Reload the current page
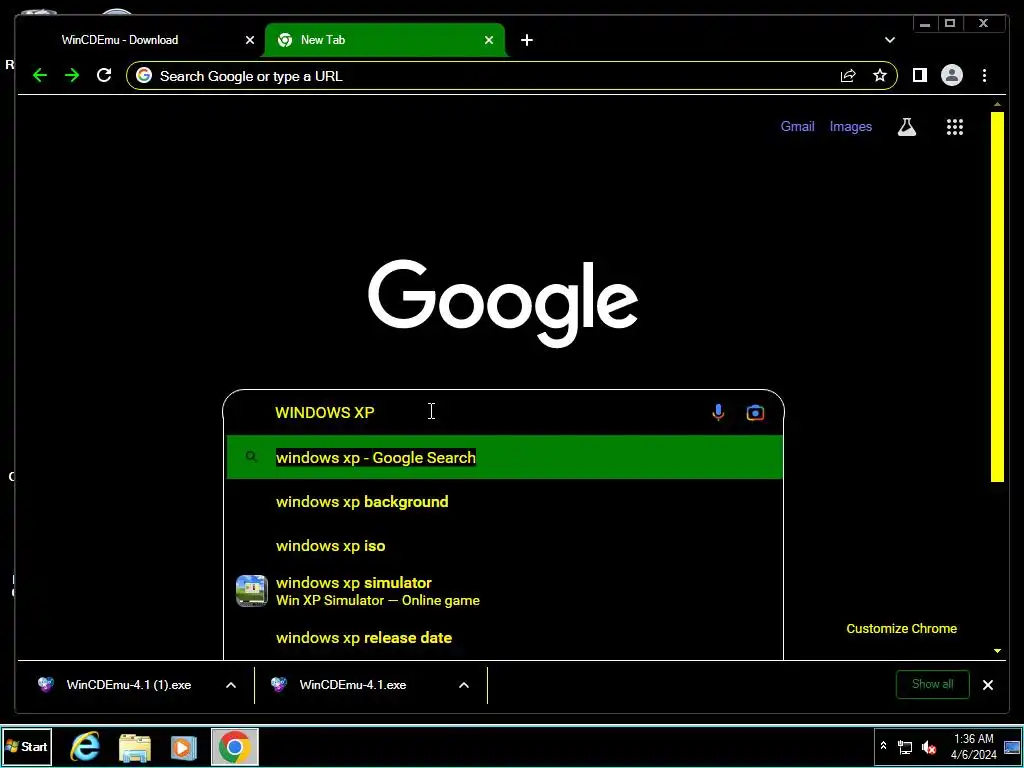1024x768 pixels. coord(104,75)
